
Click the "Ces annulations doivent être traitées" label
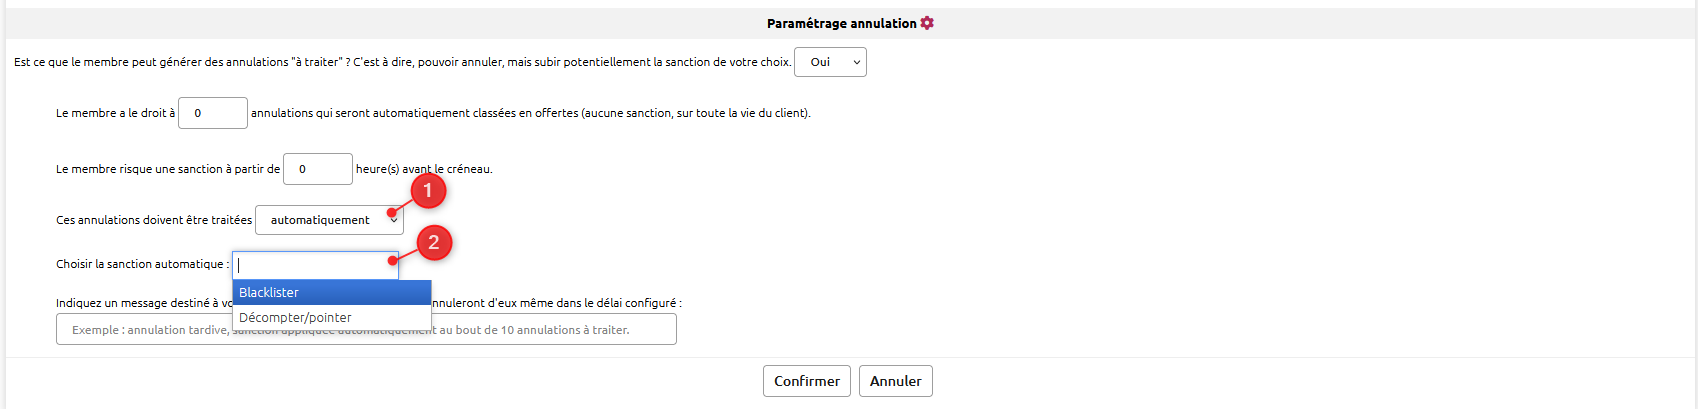pos(154,220)
